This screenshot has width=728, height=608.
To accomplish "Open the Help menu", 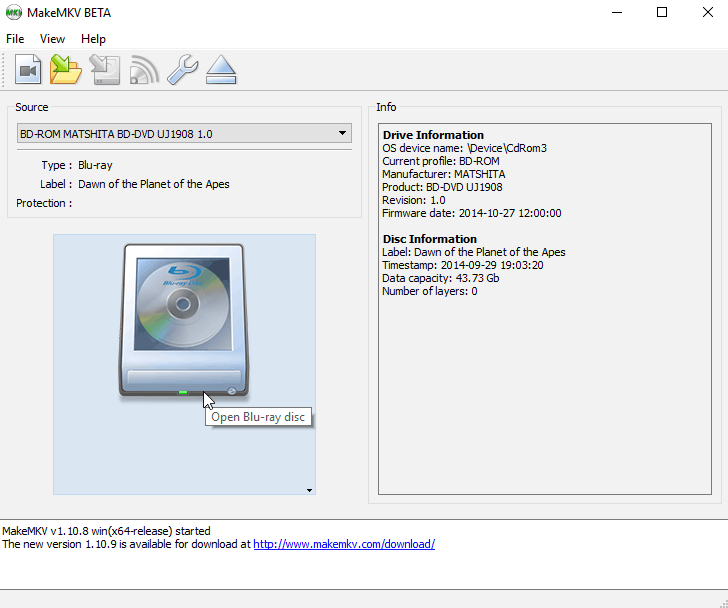I will click(93, 39).
